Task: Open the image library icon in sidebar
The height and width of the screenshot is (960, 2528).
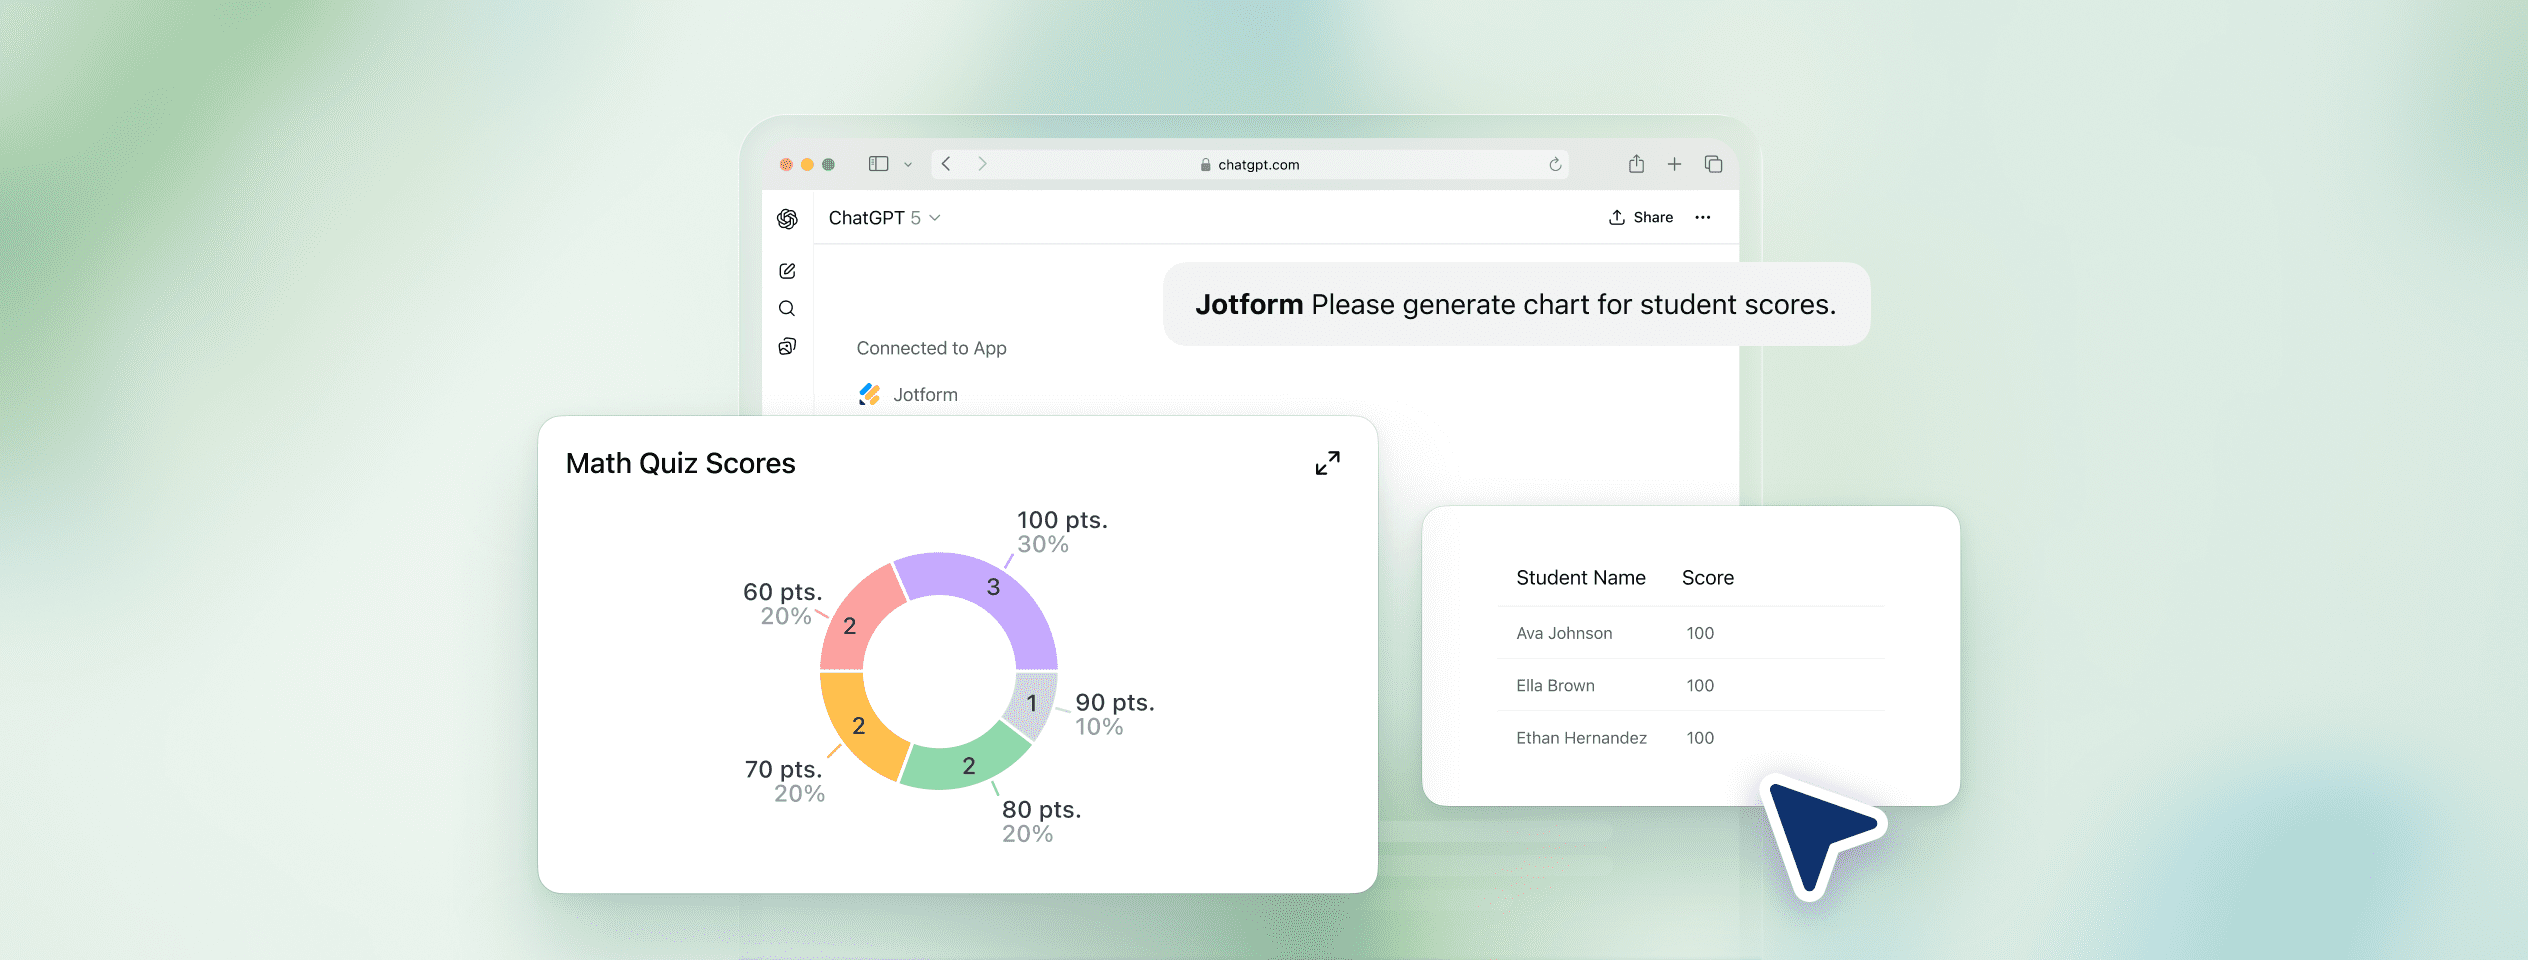Action: tap(787, 346)
